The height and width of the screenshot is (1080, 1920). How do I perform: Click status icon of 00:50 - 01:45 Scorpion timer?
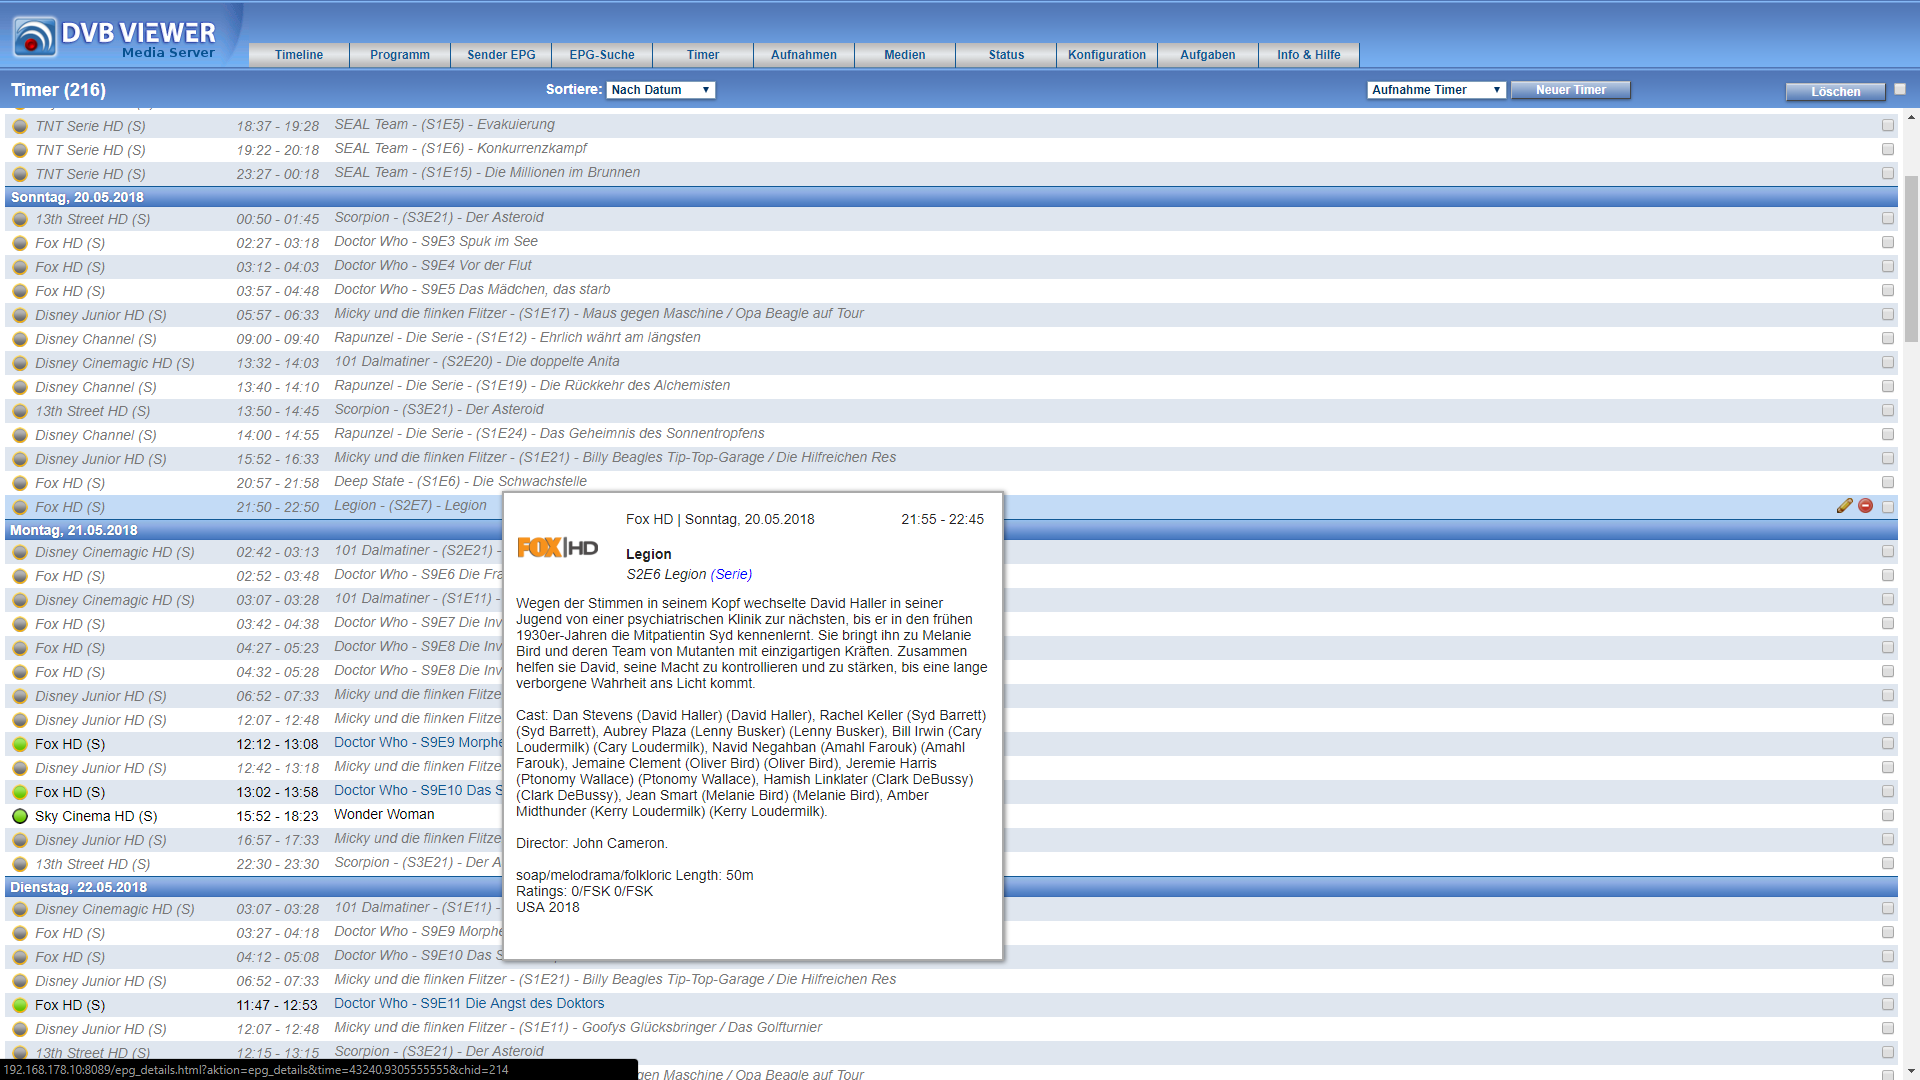click(x=20, y=219)
